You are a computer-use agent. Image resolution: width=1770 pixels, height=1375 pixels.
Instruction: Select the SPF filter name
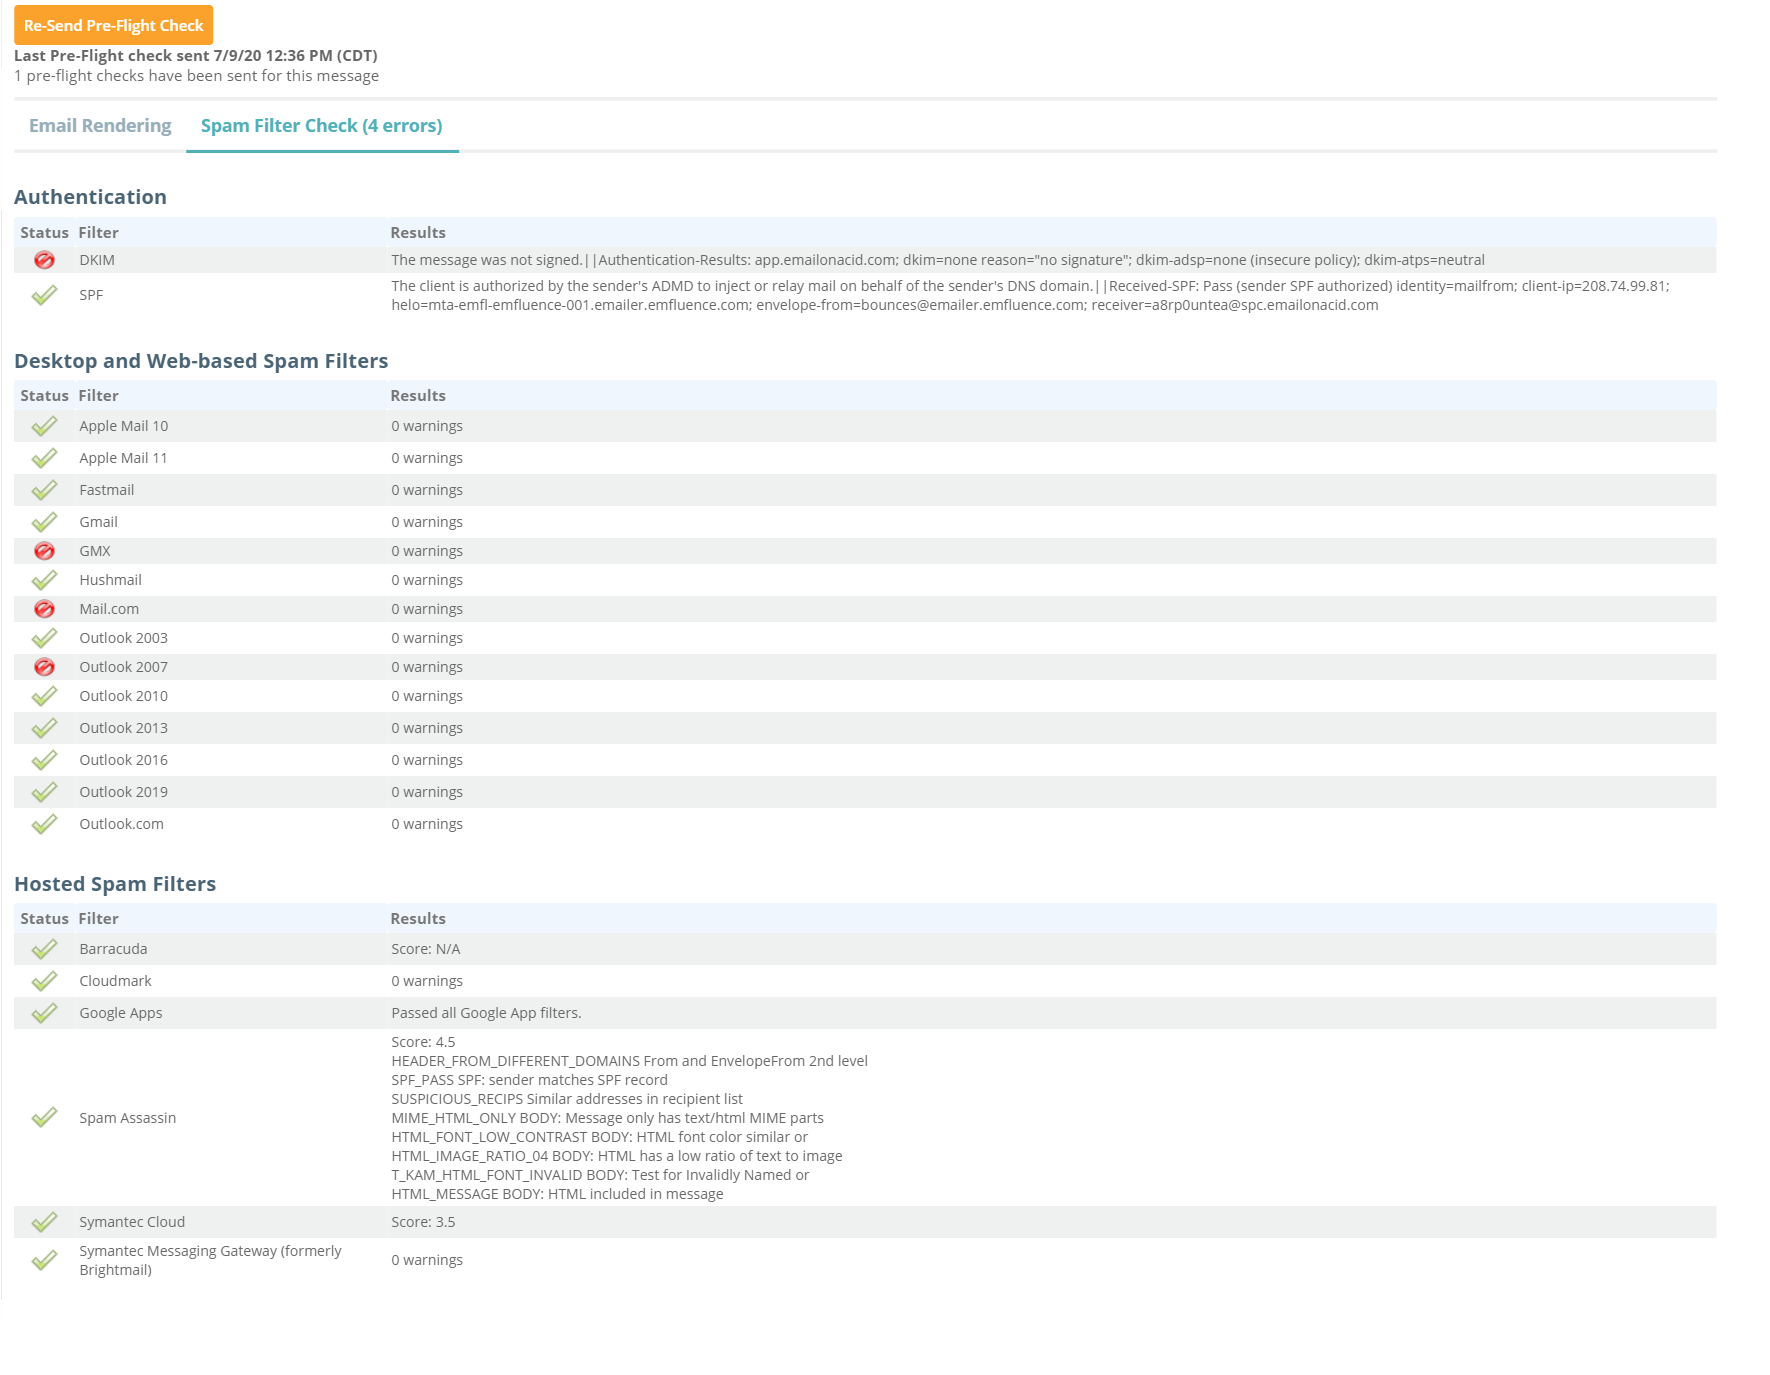[x=91, y=295]
